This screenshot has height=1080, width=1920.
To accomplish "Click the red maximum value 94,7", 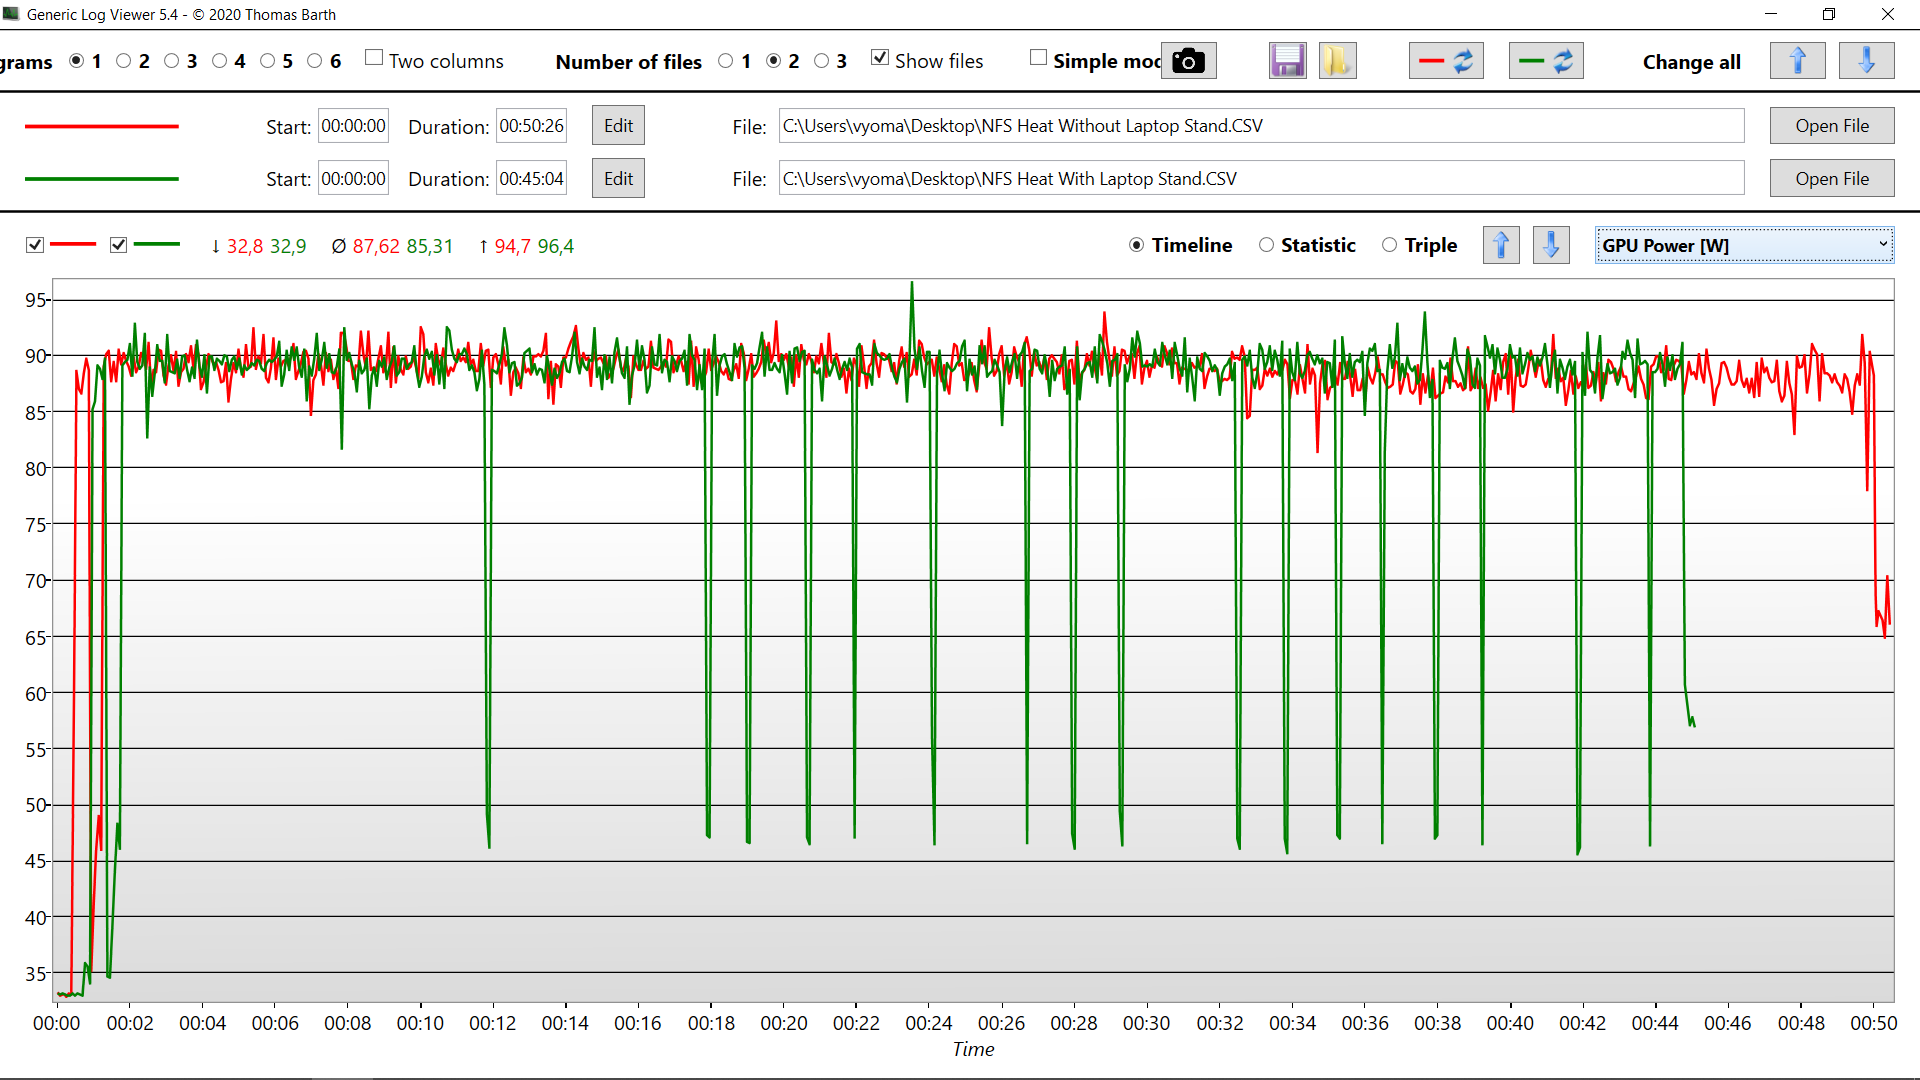I will pyautogui.click(x=512, y=246).
